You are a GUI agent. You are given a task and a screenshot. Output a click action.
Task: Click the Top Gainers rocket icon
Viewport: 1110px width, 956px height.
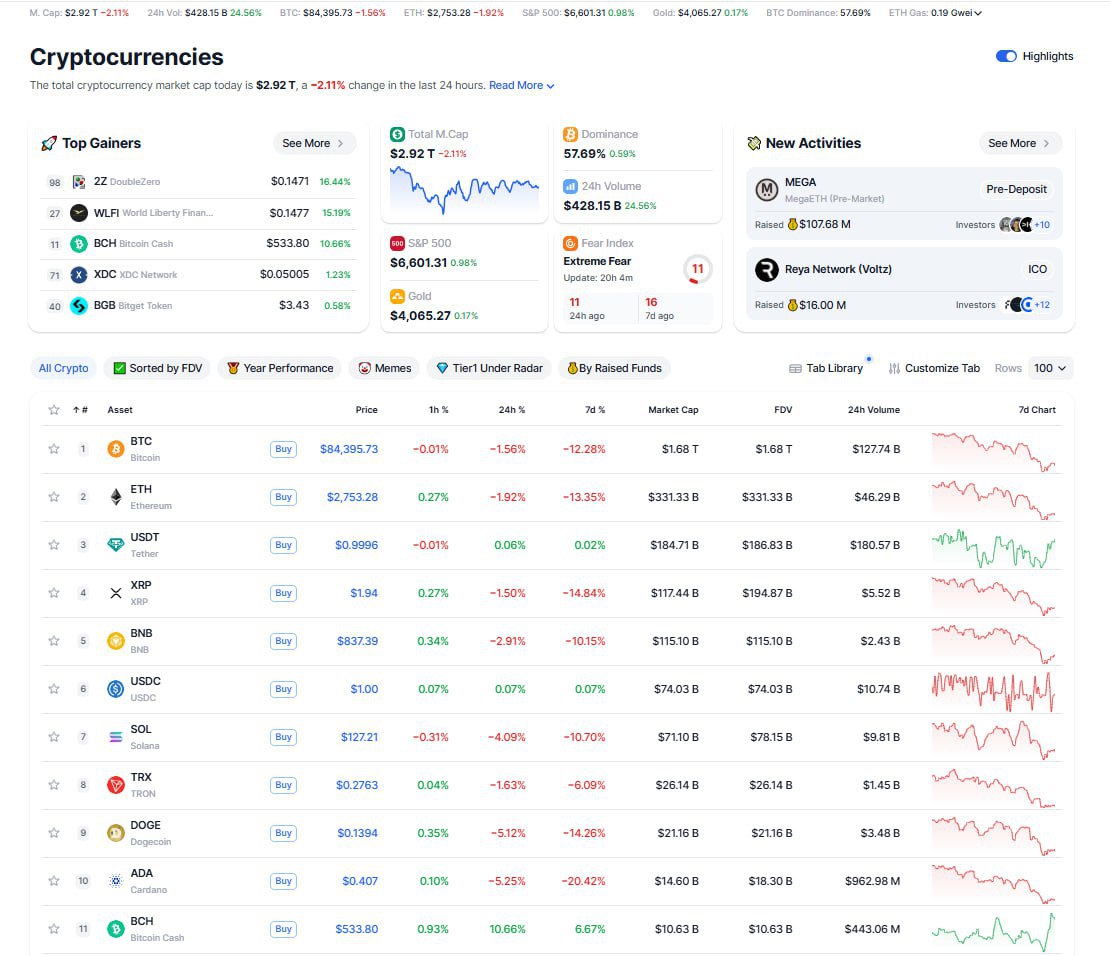pyautogui.click(x=49, y=144)
